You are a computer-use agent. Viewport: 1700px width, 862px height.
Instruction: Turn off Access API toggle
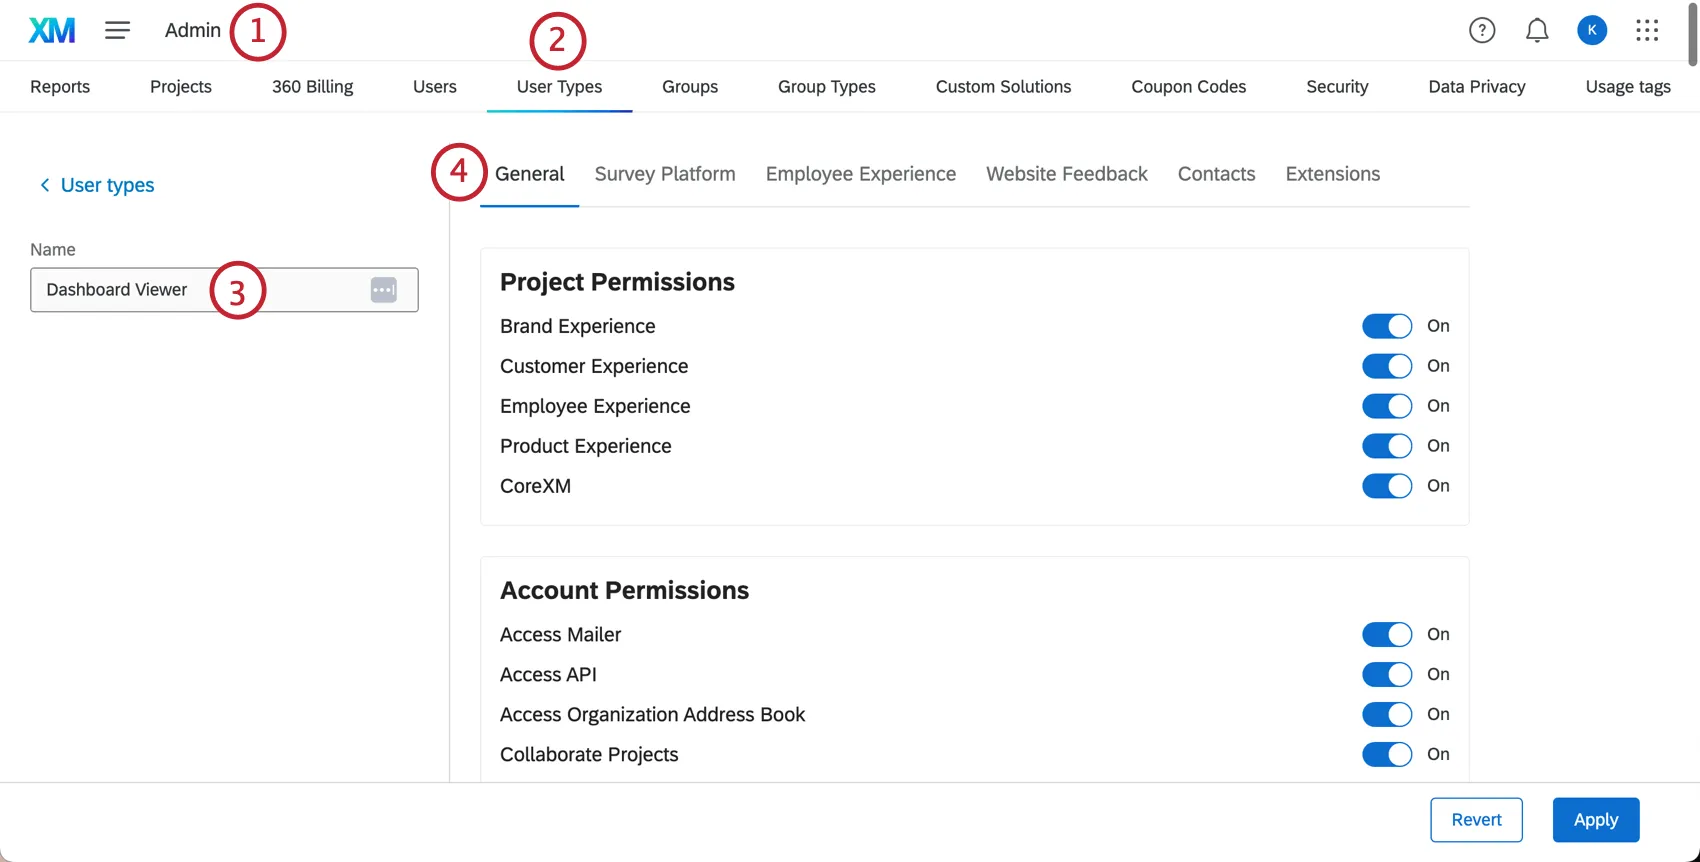(x=1387, y=675)
